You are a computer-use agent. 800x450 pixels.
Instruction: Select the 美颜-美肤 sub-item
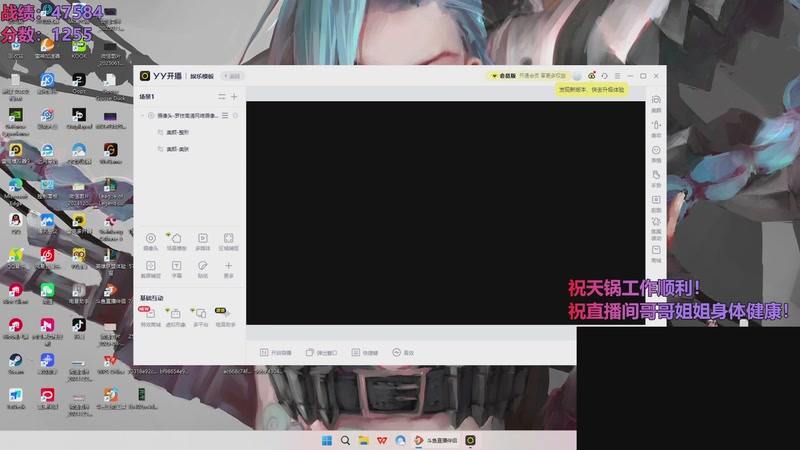178,149
